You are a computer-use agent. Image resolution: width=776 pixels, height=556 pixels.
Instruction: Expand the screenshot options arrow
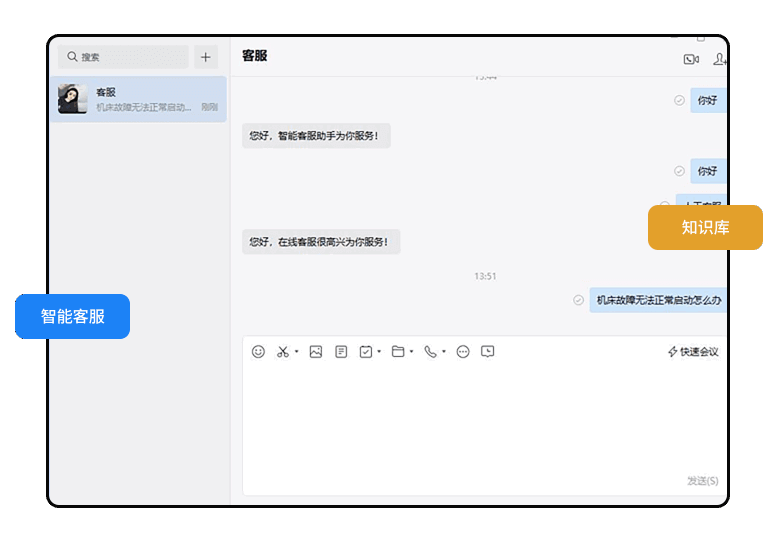click(x=297, y=352)
